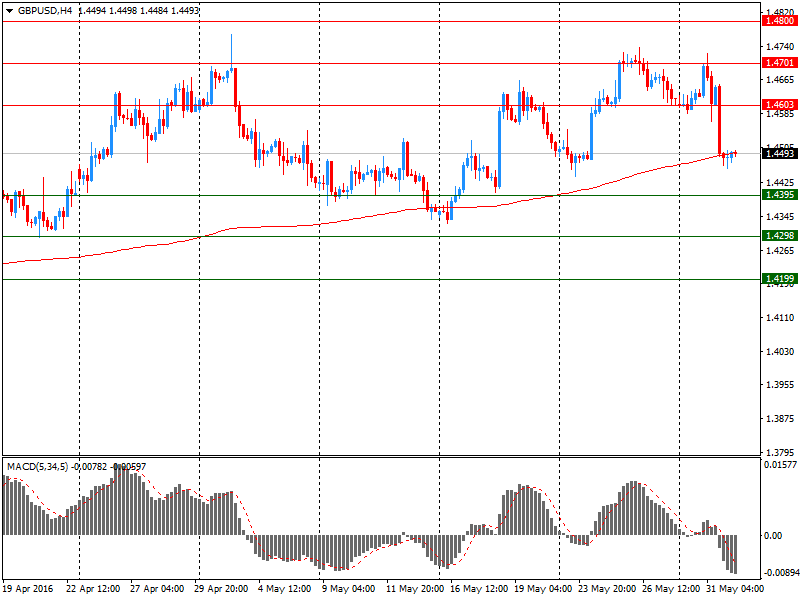This screenshot has height=600, width=800.
Task: Click the 22 Apr 12:00 time label
Action: pyautogui.click(x=93, y=589)
